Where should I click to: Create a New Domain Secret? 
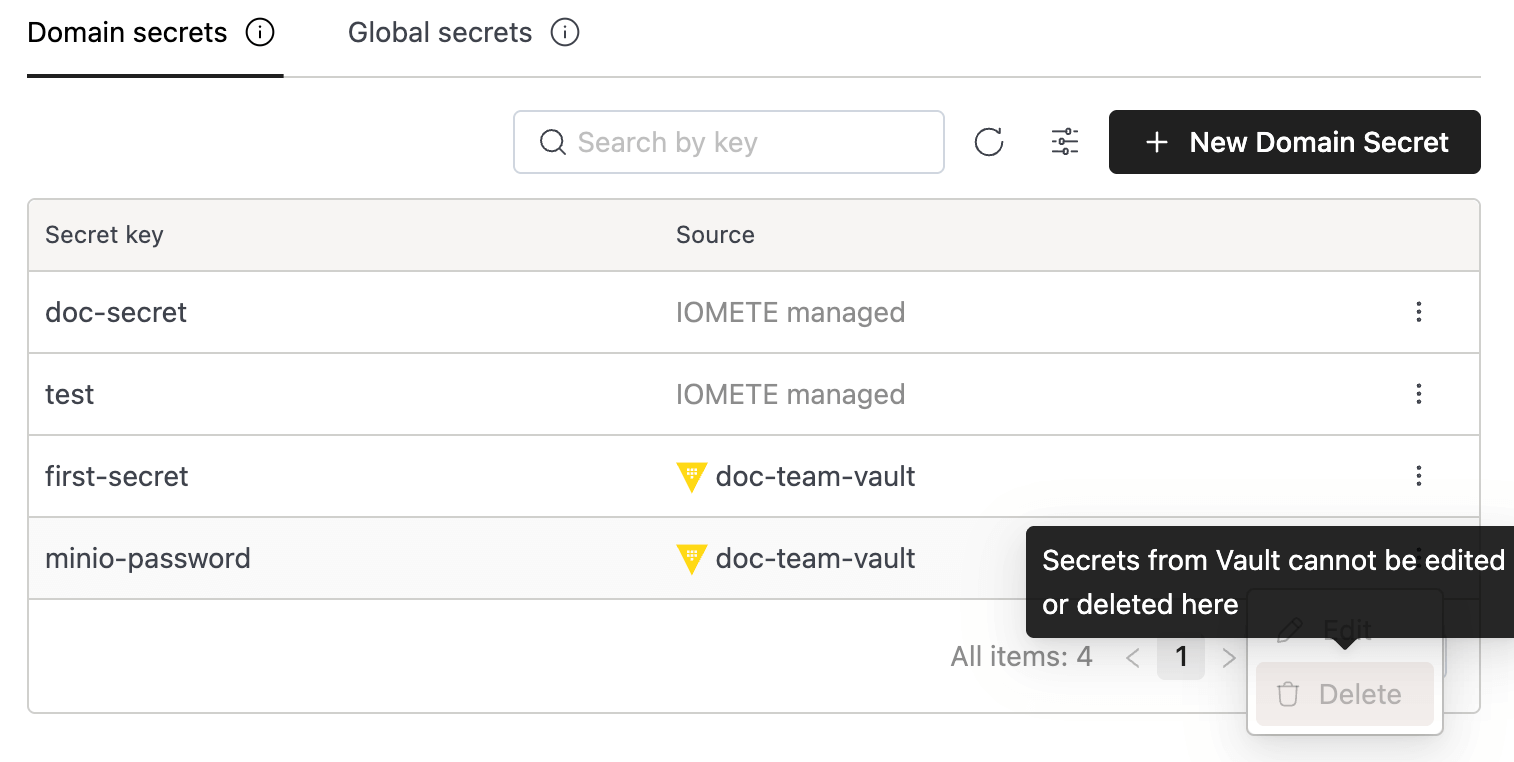point(1294,142)
